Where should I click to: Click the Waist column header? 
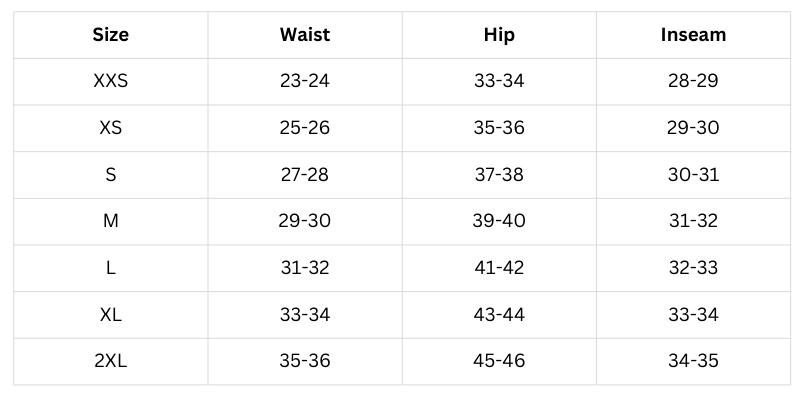click(305, 35)
